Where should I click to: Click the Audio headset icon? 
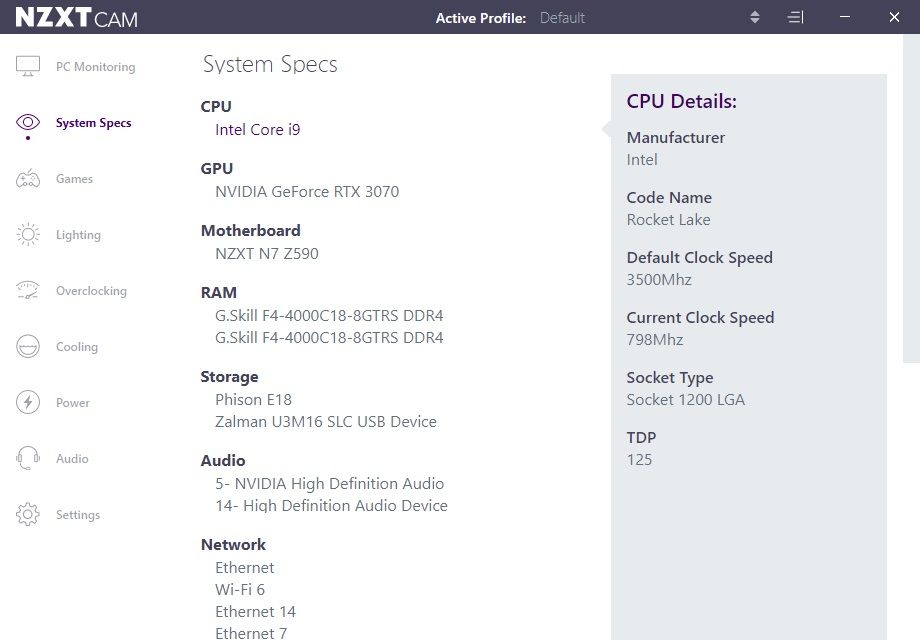point(28,458)
